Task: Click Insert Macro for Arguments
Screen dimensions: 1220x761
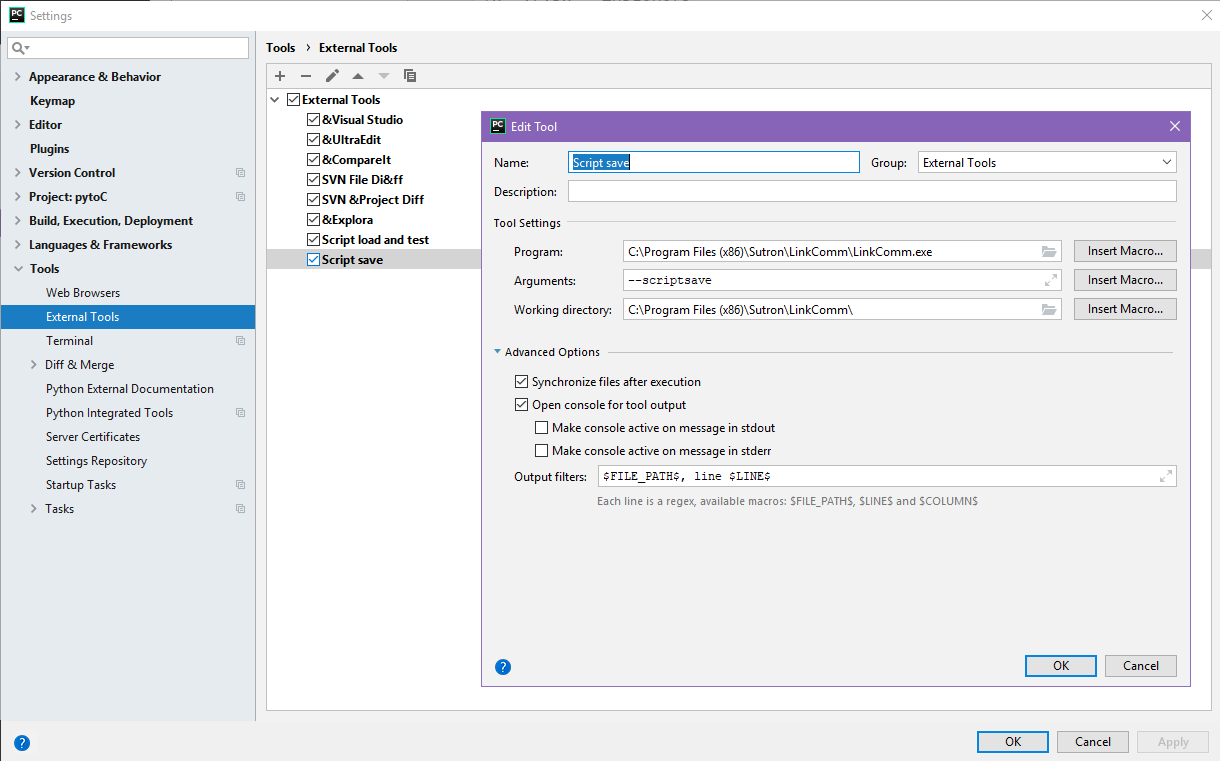Action: coord(1125,280)
